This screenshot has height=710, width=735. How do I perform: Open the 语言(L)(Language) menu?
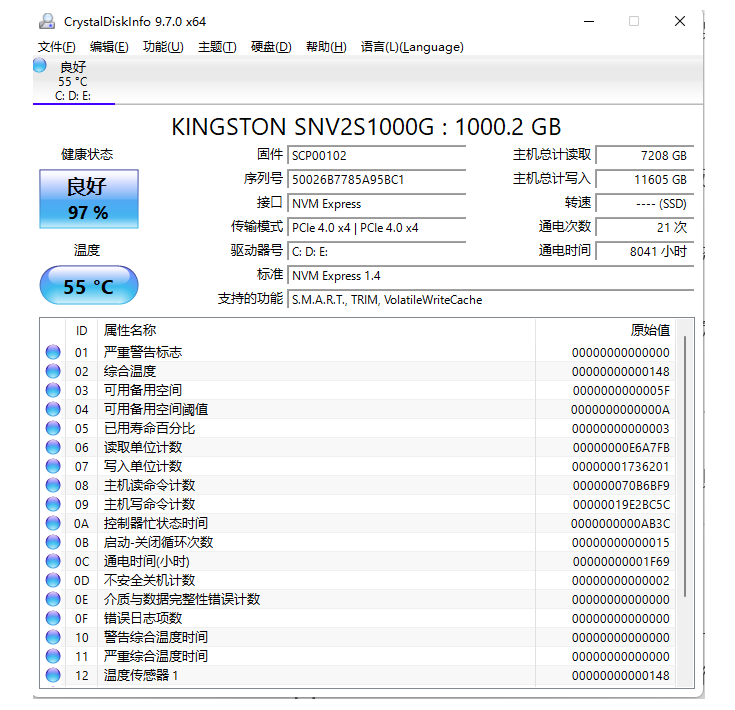pyautogui.click(x=412, y=47)
